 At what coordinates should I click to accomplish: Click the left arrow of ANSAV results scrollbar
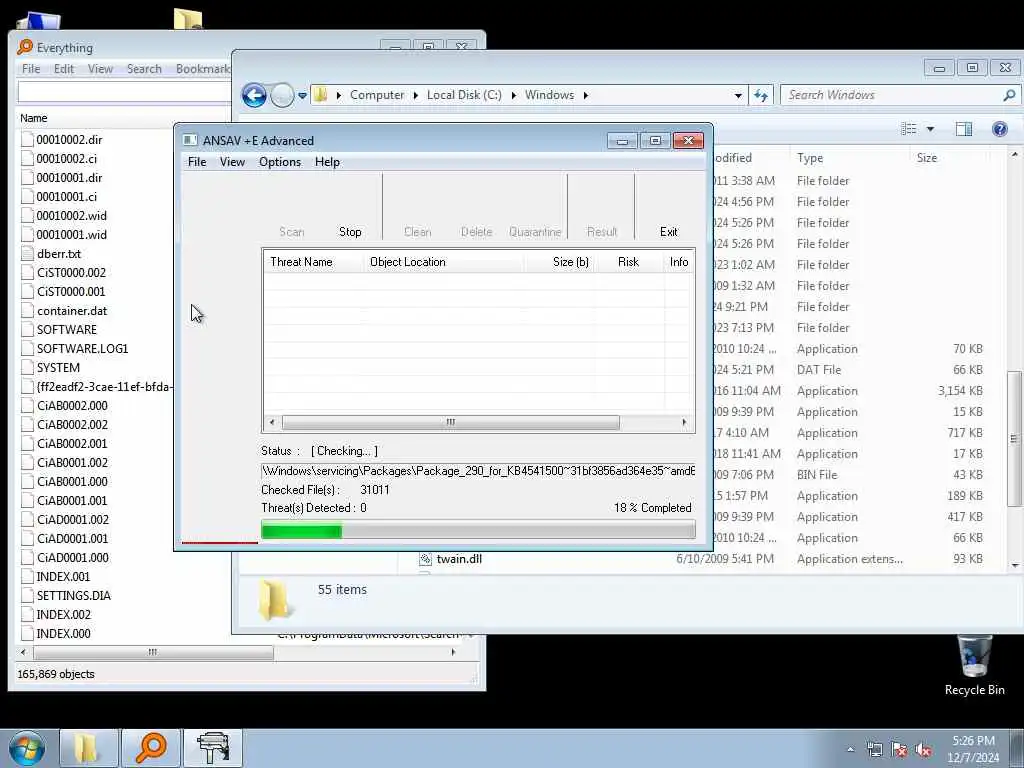point(272,423)
